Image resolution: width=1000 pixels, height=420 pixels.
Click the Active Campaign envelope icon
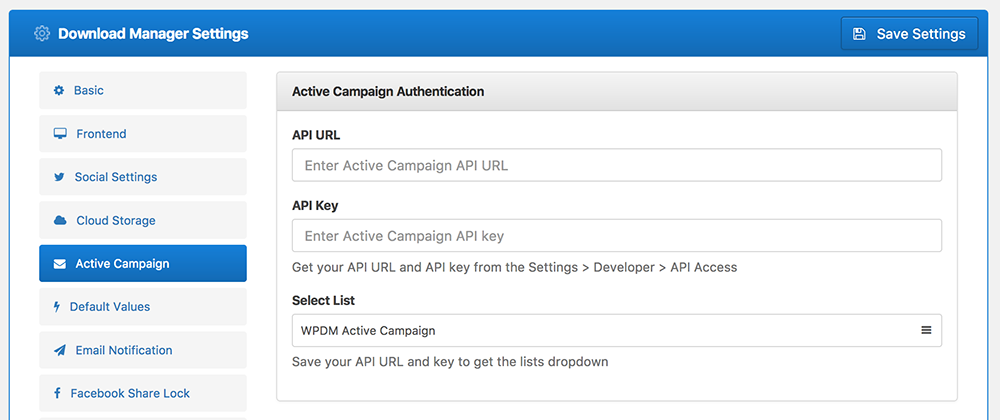[x=60, y=264]
